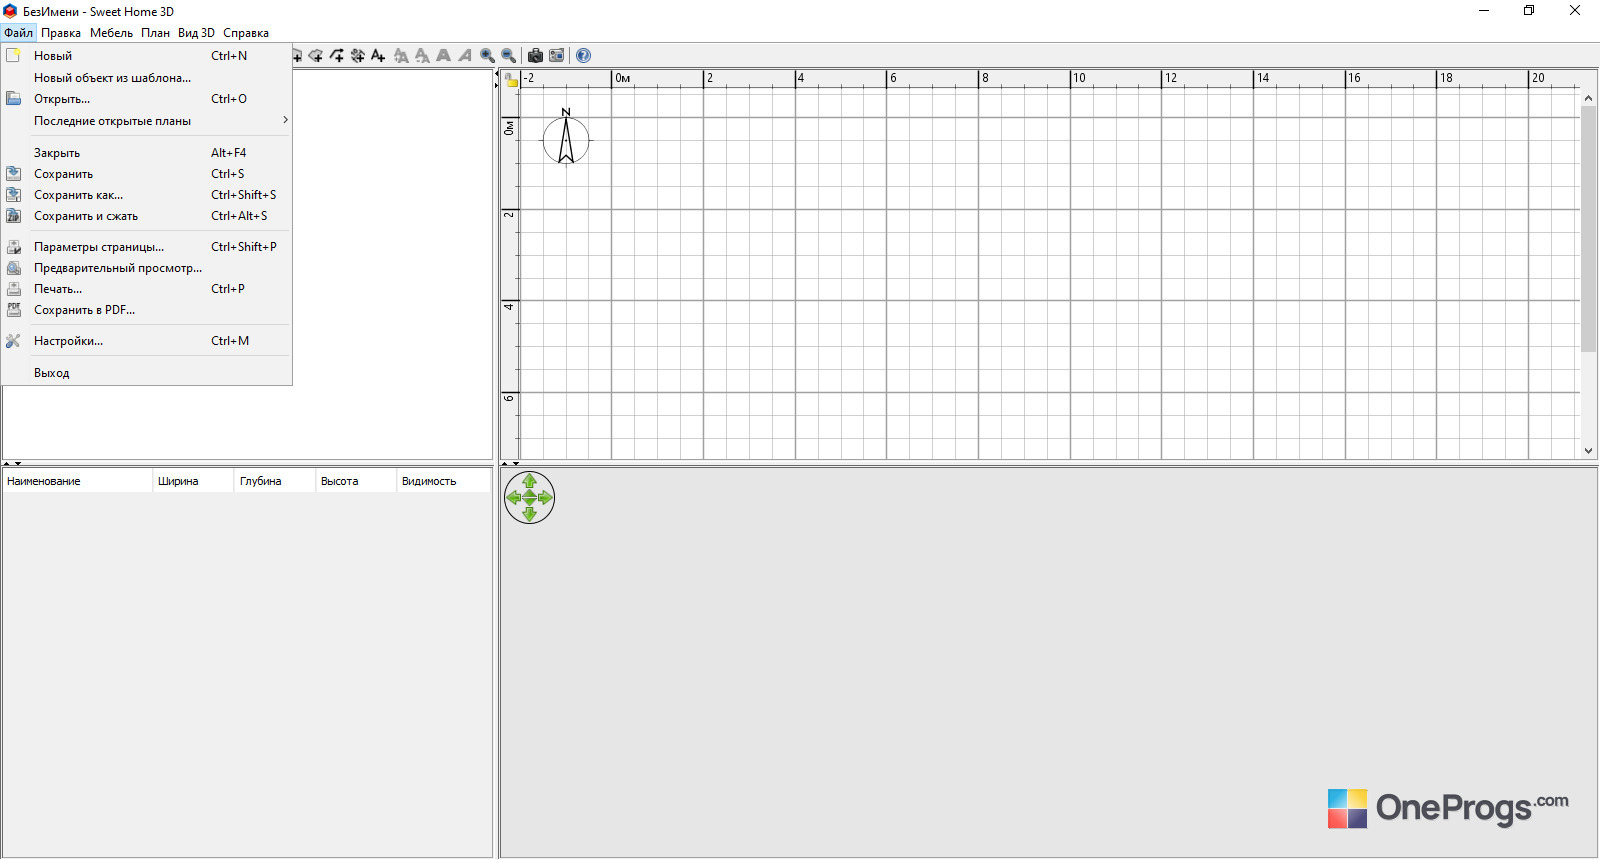The height and width of the screenshot is (860, 1600).
Task: Choose Открыть... menu entry
Action: click(x=147, y=99)
